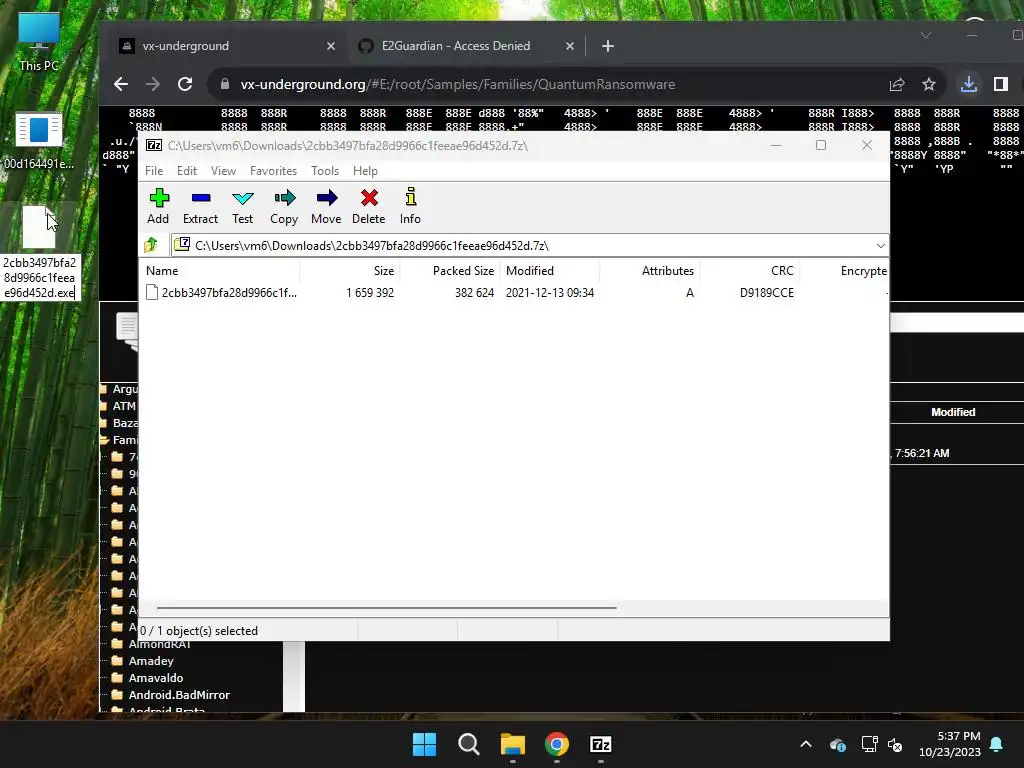Open a new Chrome tab

[607, 46]
